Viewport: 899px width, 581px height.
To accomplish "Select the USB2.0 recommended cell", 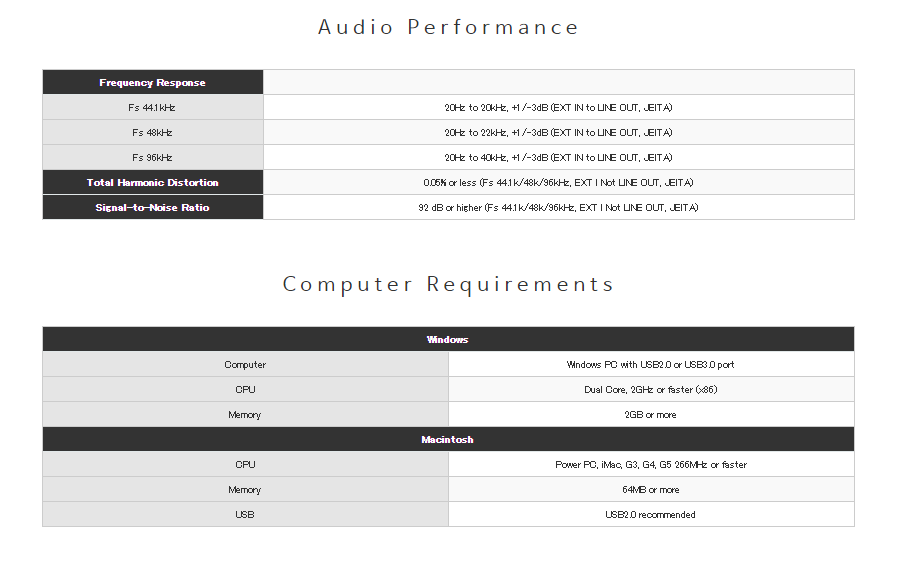I will (651, 515).
